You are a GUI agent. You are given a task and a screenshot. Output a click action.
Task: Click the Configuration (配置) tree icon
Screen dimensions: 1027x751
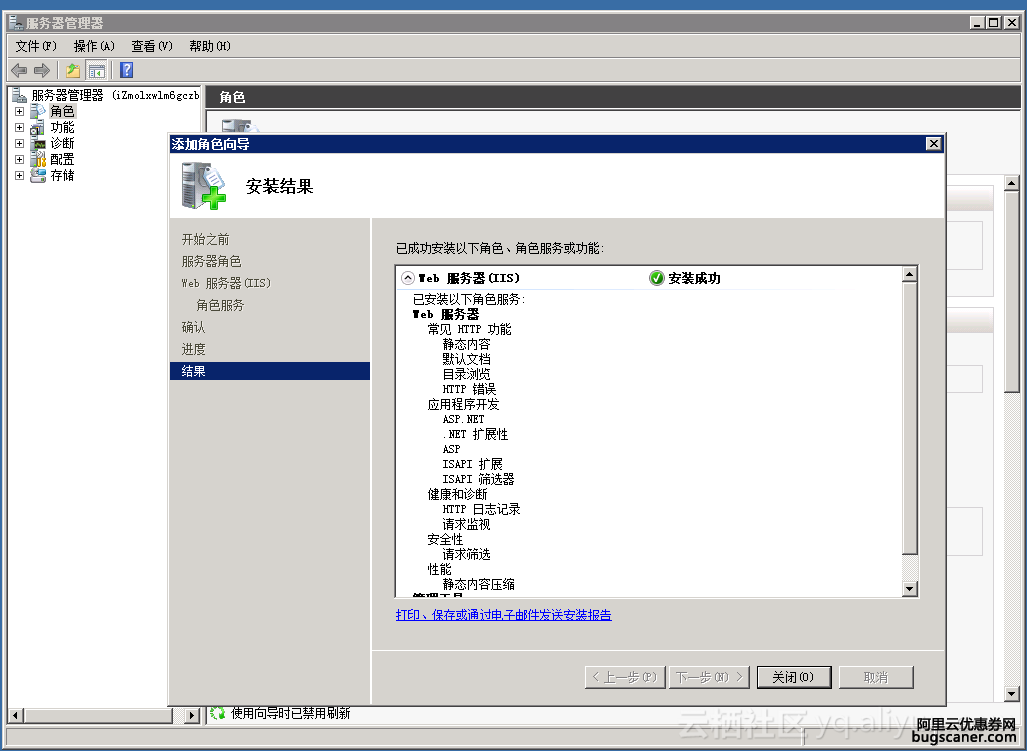point(39,159)
